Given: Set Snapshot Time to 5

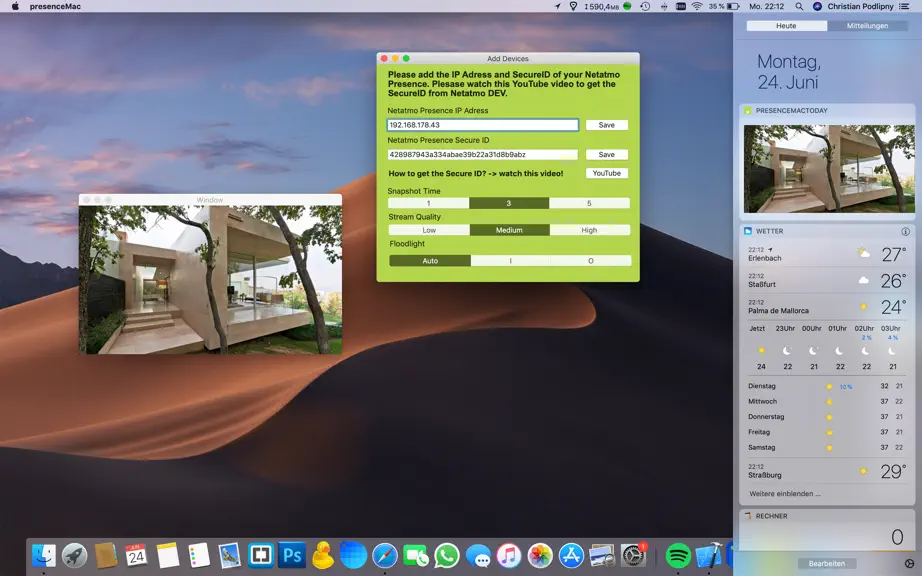Looking at the screenshot, I should (x=589, y=203).
